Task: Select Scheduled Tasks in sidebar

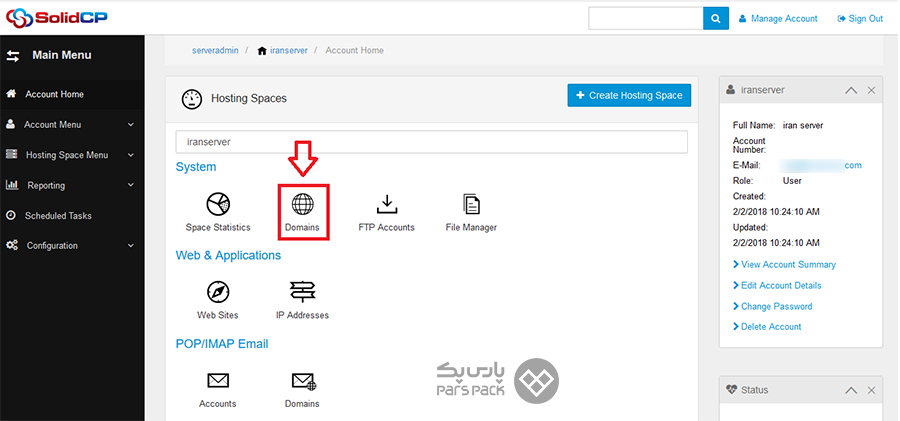Action: (58, 215)
